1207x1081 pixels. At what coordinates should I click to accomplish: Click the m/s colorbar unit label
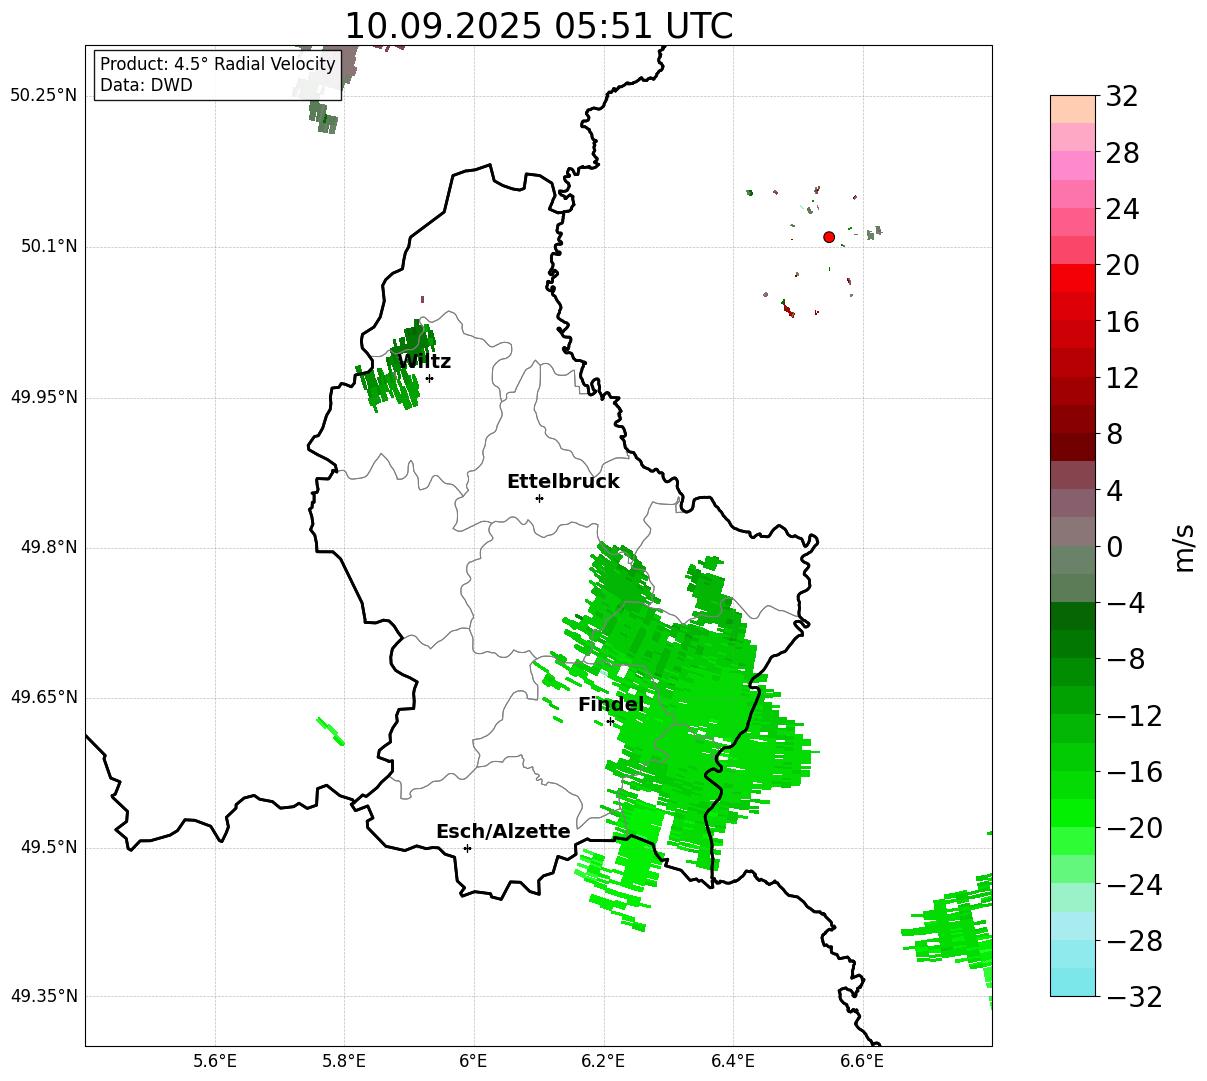(x=1184, y=547)
